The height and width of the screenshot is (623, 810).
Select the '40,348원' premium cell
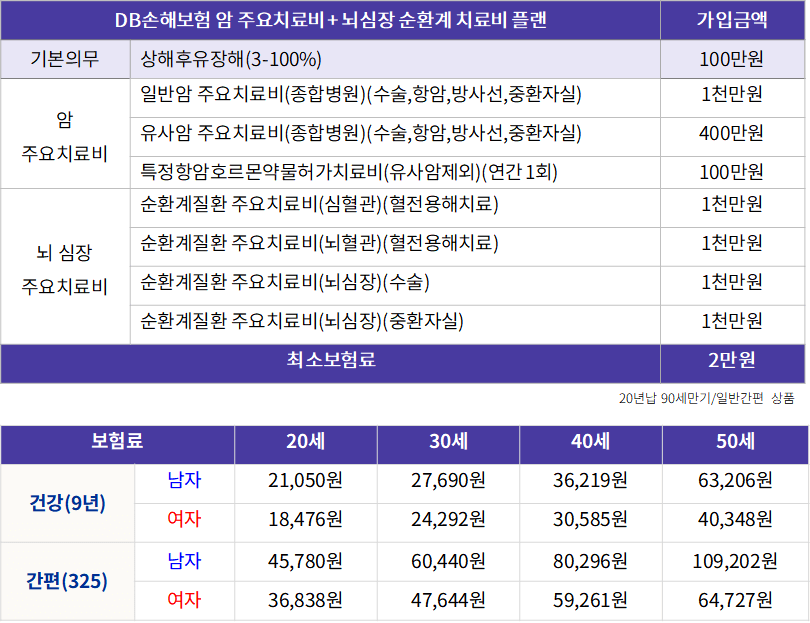(736, 519)
